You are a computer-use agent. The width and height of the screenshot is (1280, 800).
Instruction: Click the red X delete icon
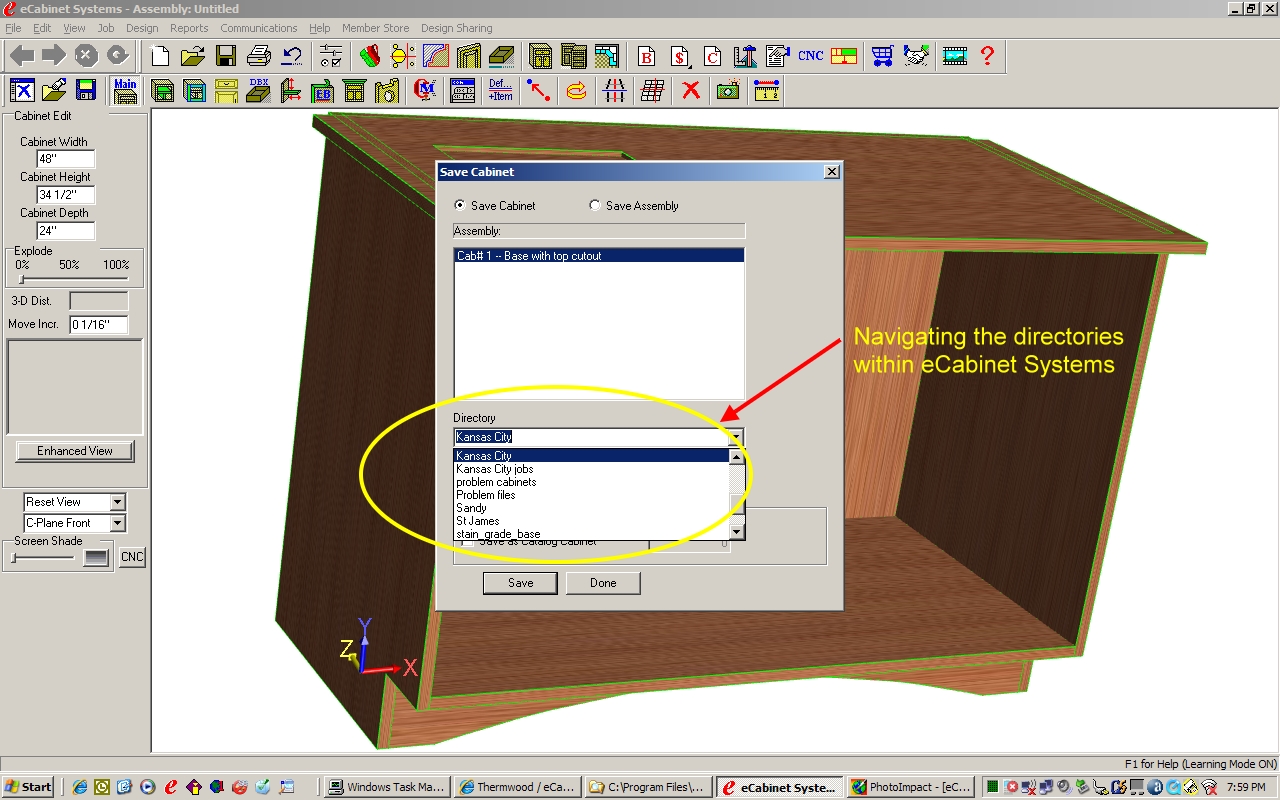coord(691,91)
